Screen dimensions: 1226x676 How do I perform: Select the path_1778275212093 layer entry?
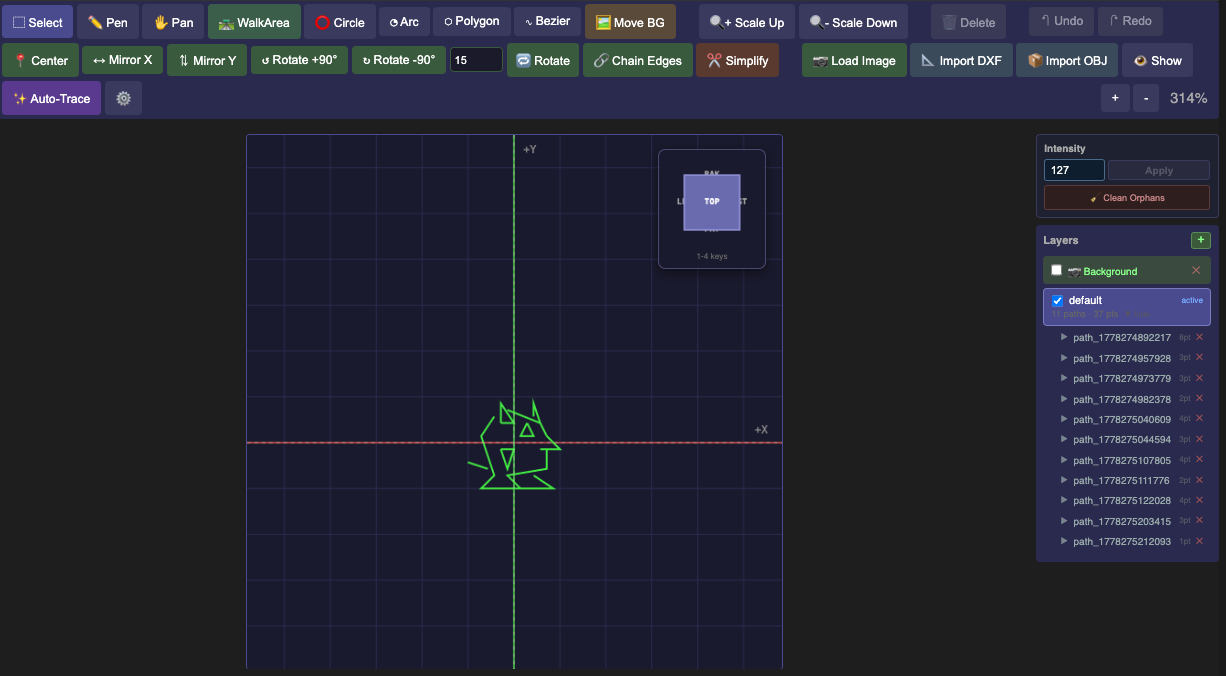[x=1122, y=541]
